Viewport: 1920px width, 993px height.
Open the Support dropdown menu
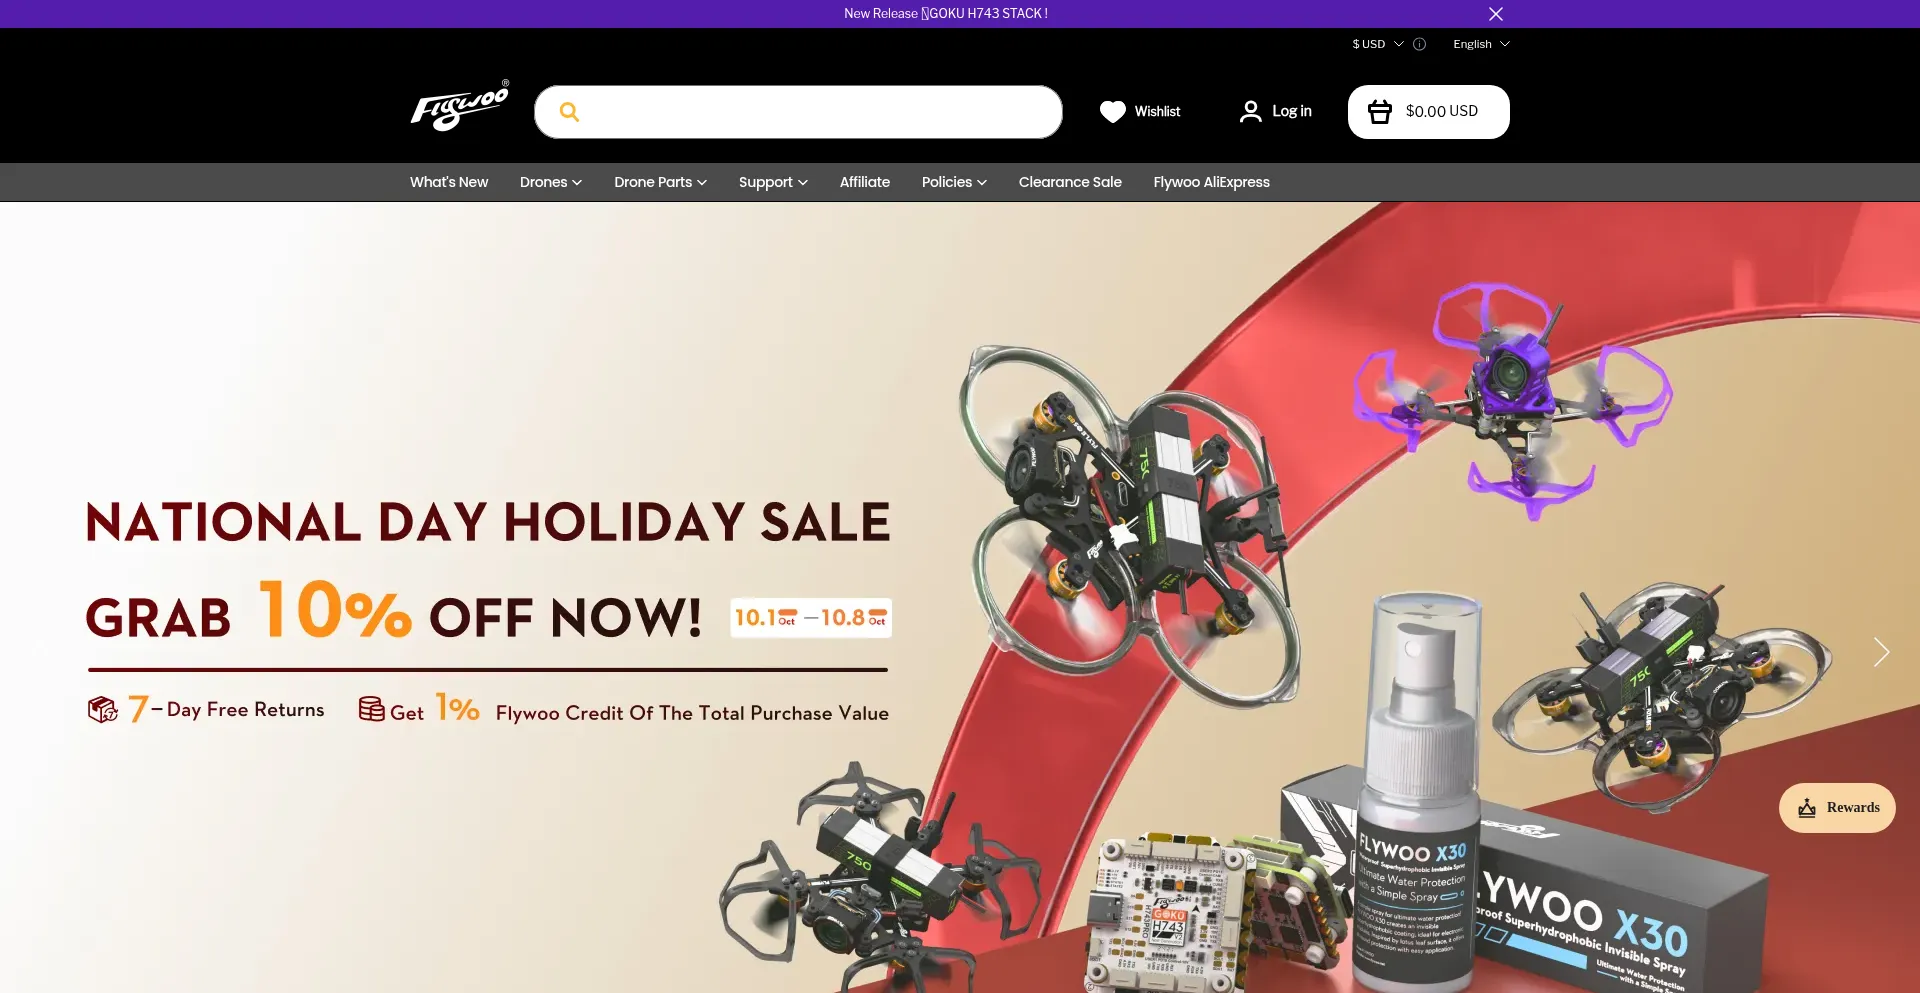click(x=773, y=182)
